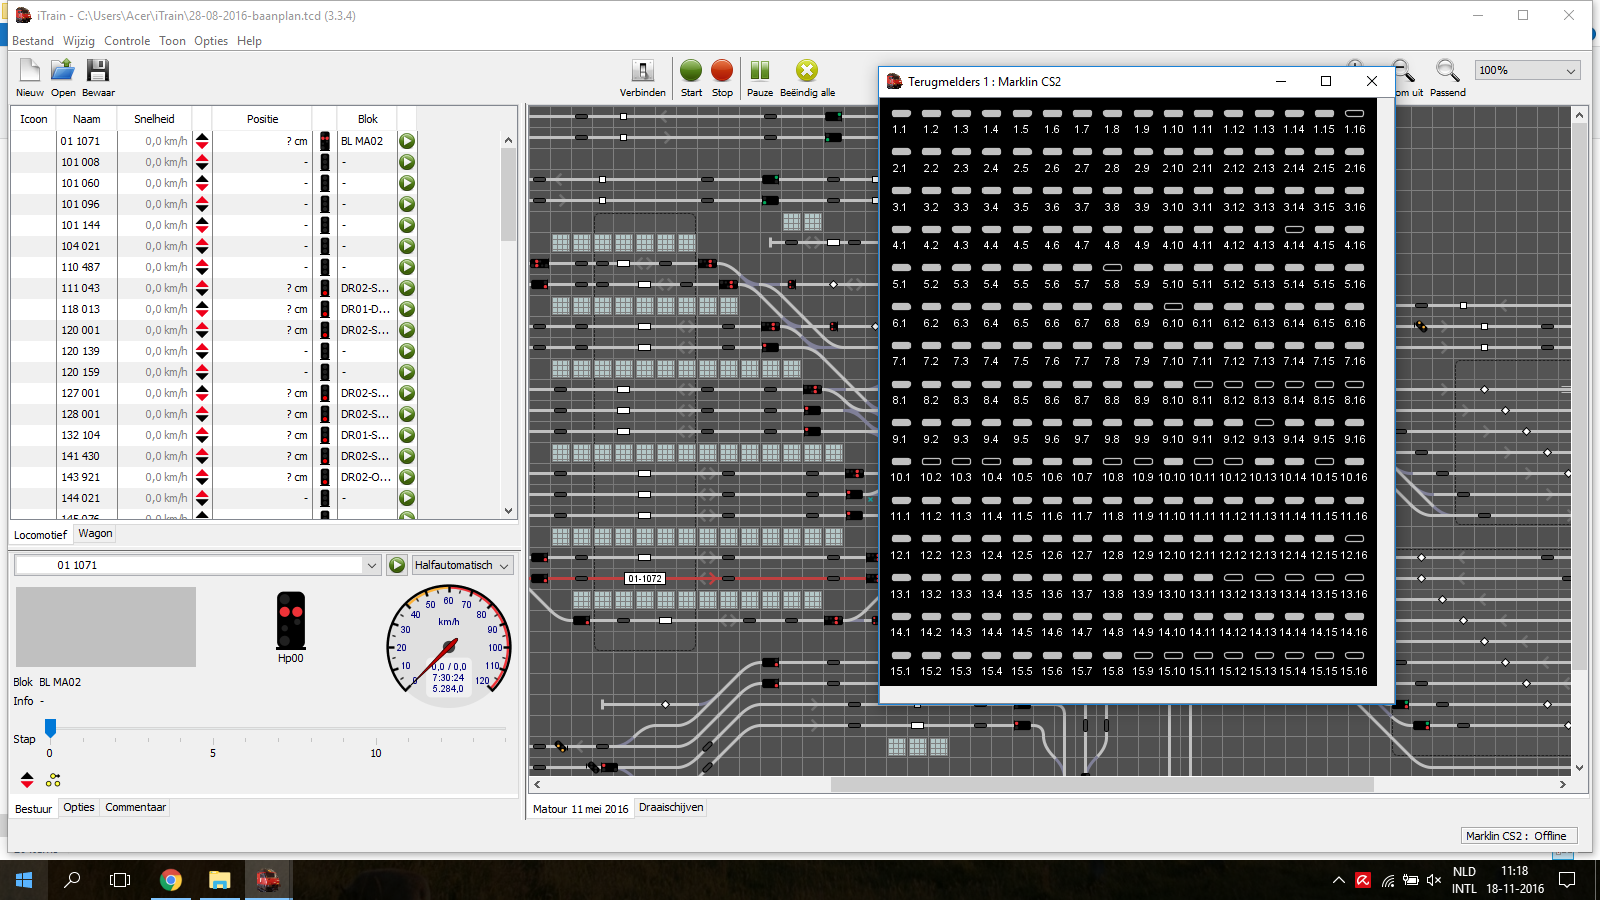The height and width of the screenshot is (900, 1600).
Task: Toggle feedback sensor 10.5
Action: pos(1021,461)
